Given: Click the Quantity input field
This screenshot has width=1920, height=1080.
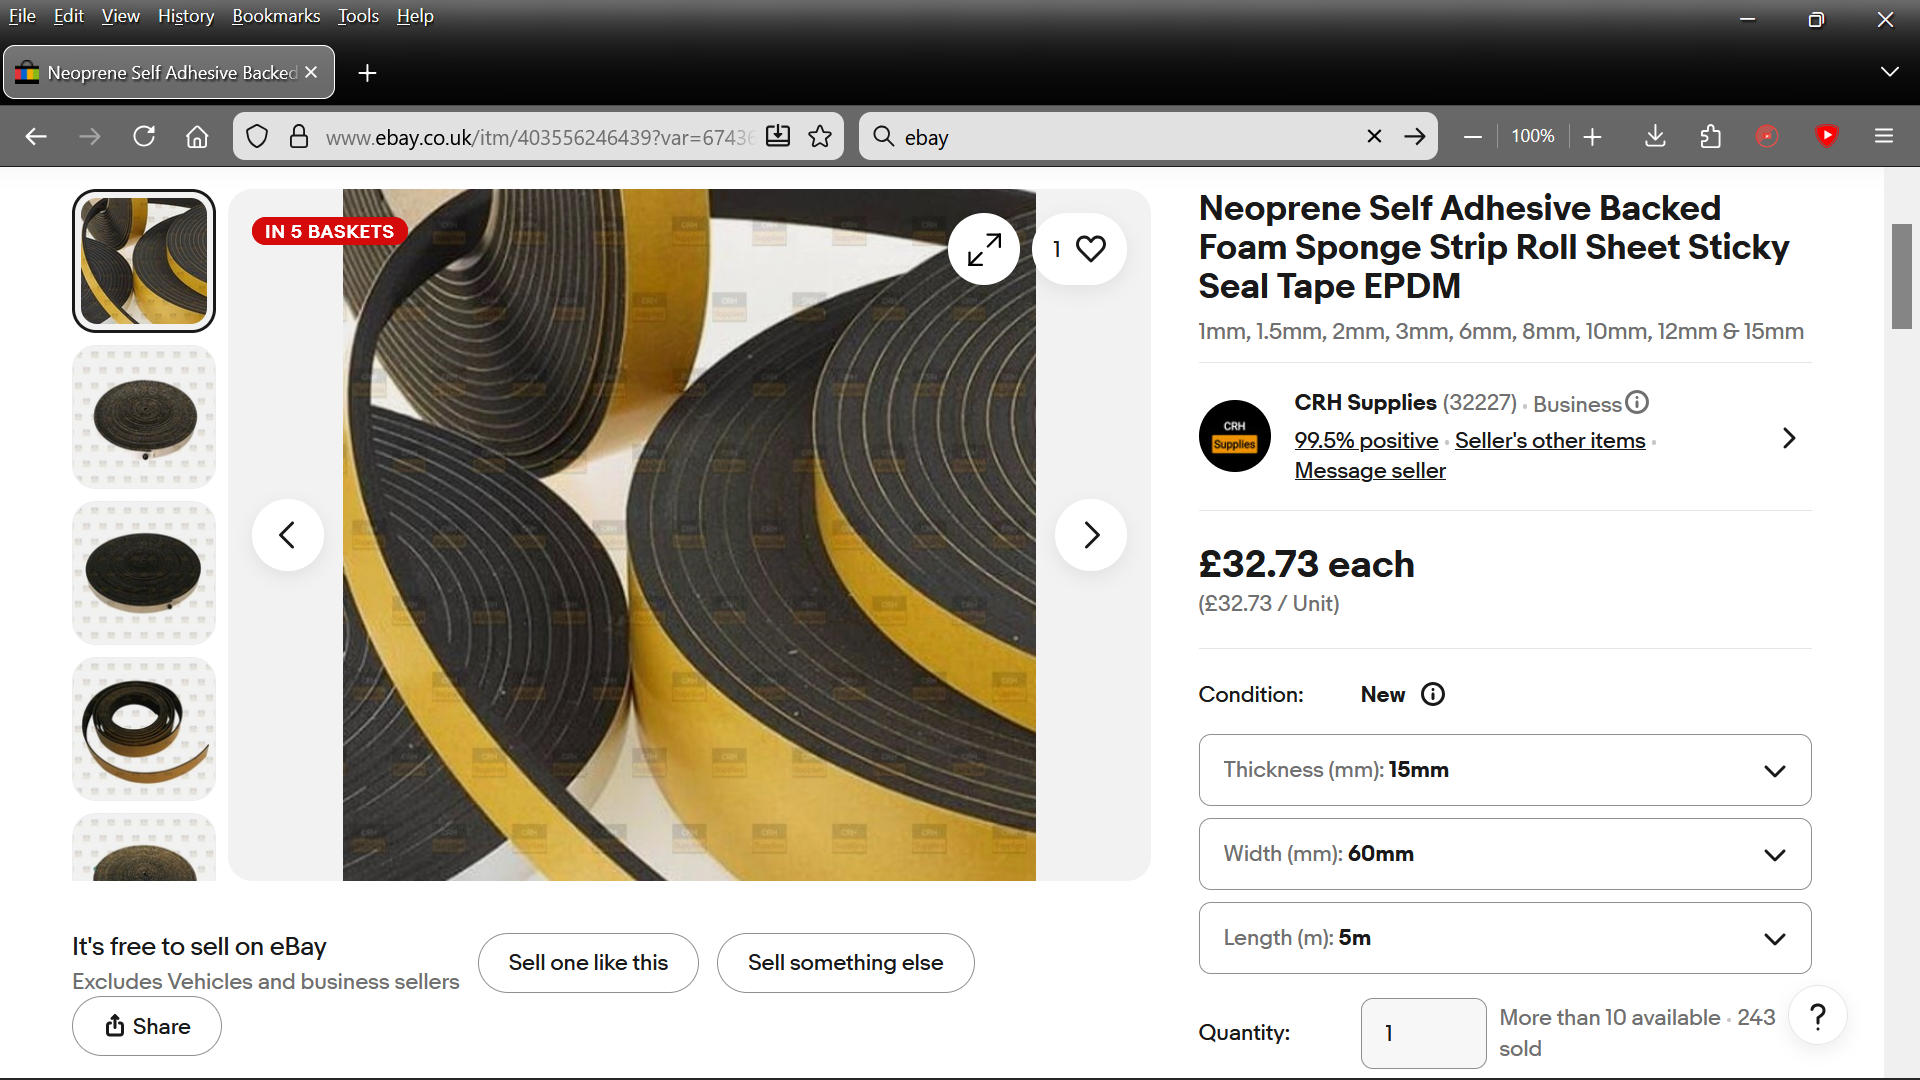Looking at the screenshot, I should coord(1422,1033).
